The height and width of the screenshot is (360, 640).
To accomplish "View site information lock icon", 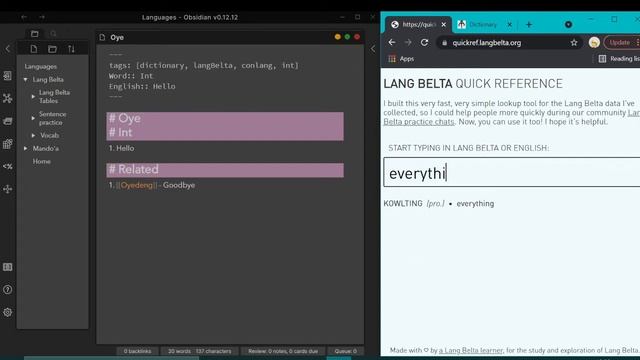I will (x=444, y=42).
